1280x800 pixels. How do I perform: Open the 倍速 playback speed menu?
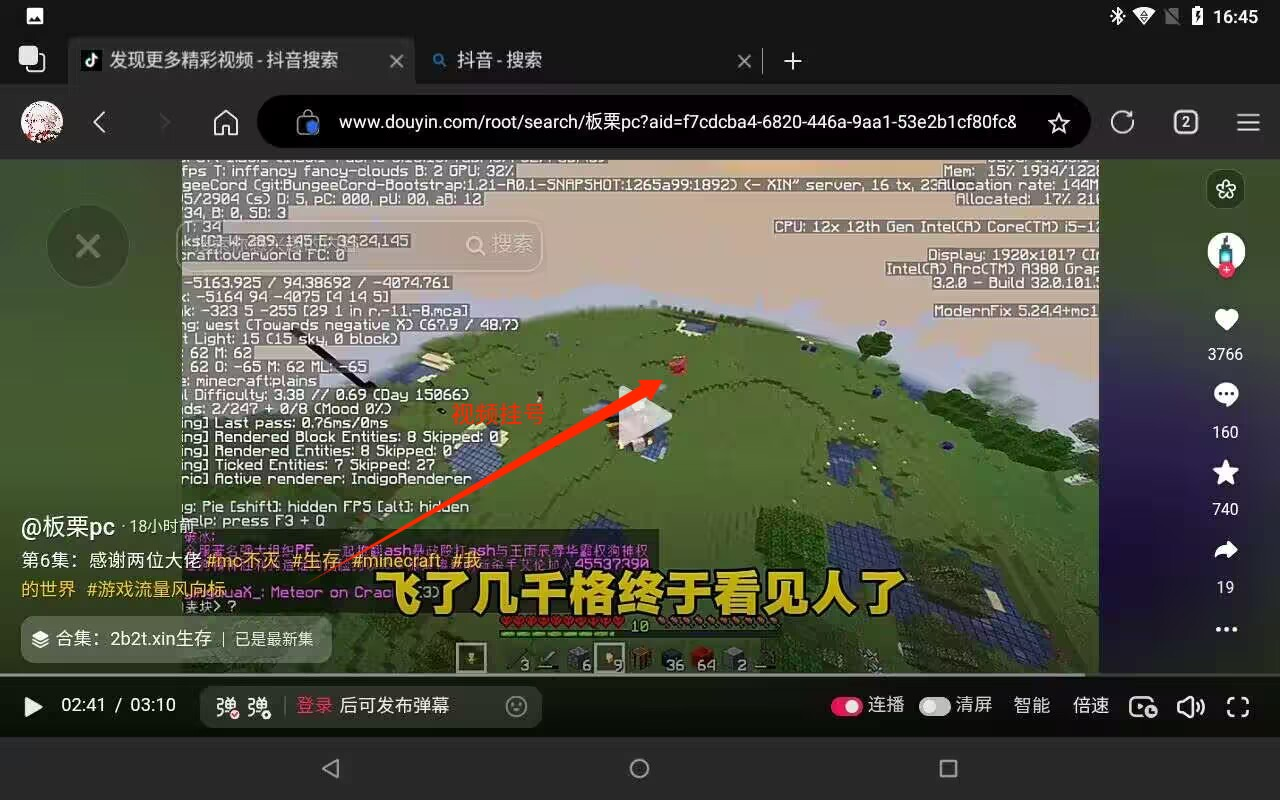point(1091,706)
